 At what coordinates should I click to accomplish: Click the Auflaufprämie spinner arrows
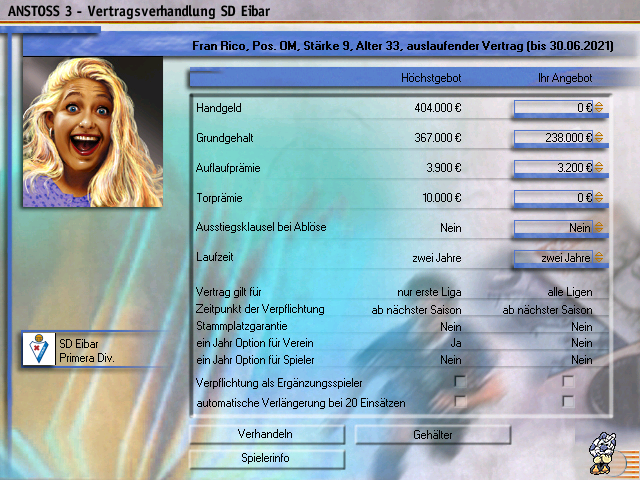(x=599, y=167)
